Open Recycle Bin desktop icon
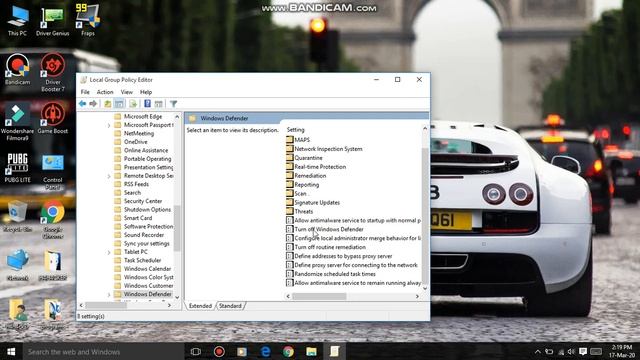This screenshot has height=360, width=640. pos(17,216)
